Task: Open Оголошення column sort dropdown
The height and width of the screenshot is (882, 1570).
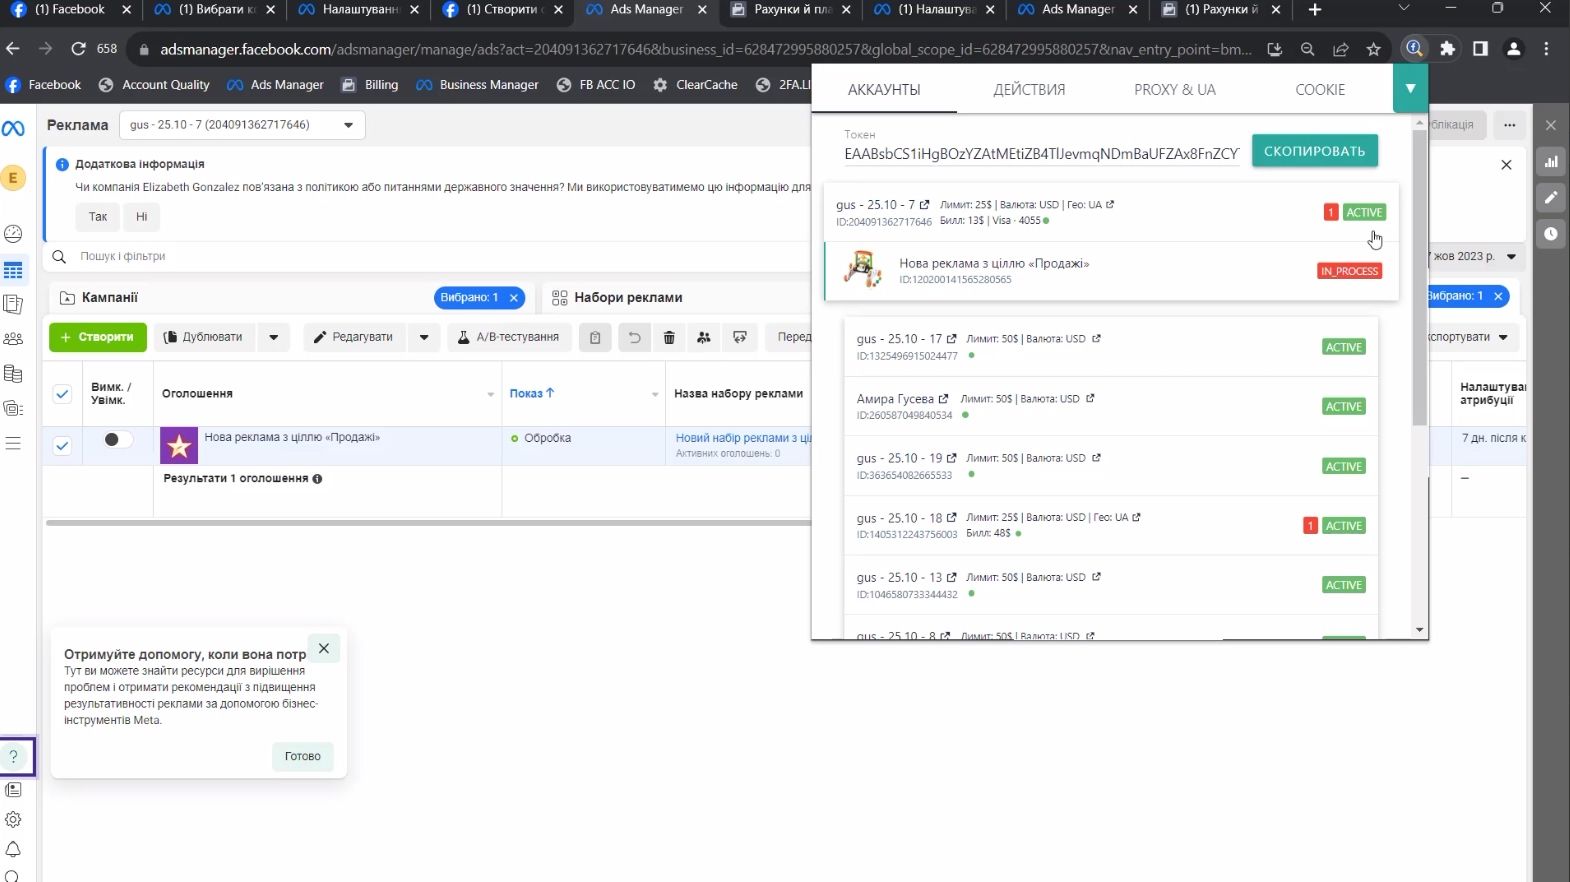Action: (490, 394)
